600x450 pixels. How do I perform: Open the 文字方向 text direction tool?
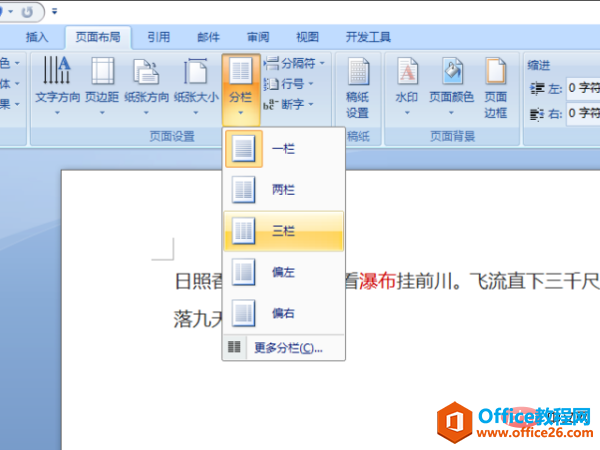click(57, 86)
